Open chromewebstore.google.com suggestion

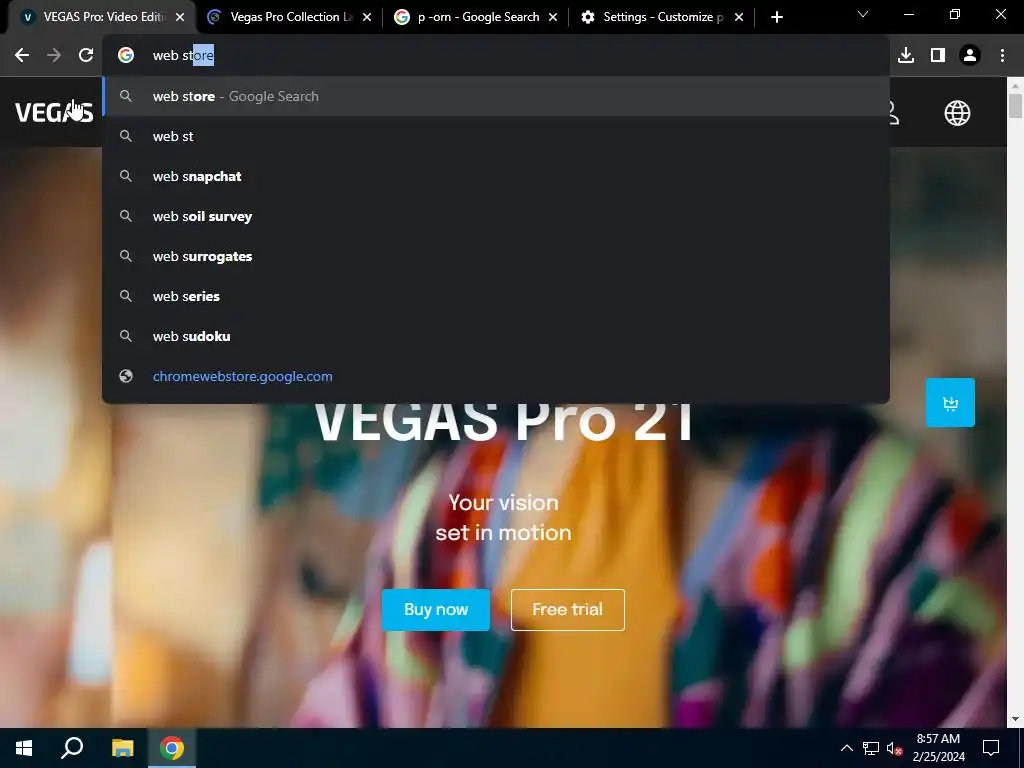pyautogui.click(x=496, y=376)
